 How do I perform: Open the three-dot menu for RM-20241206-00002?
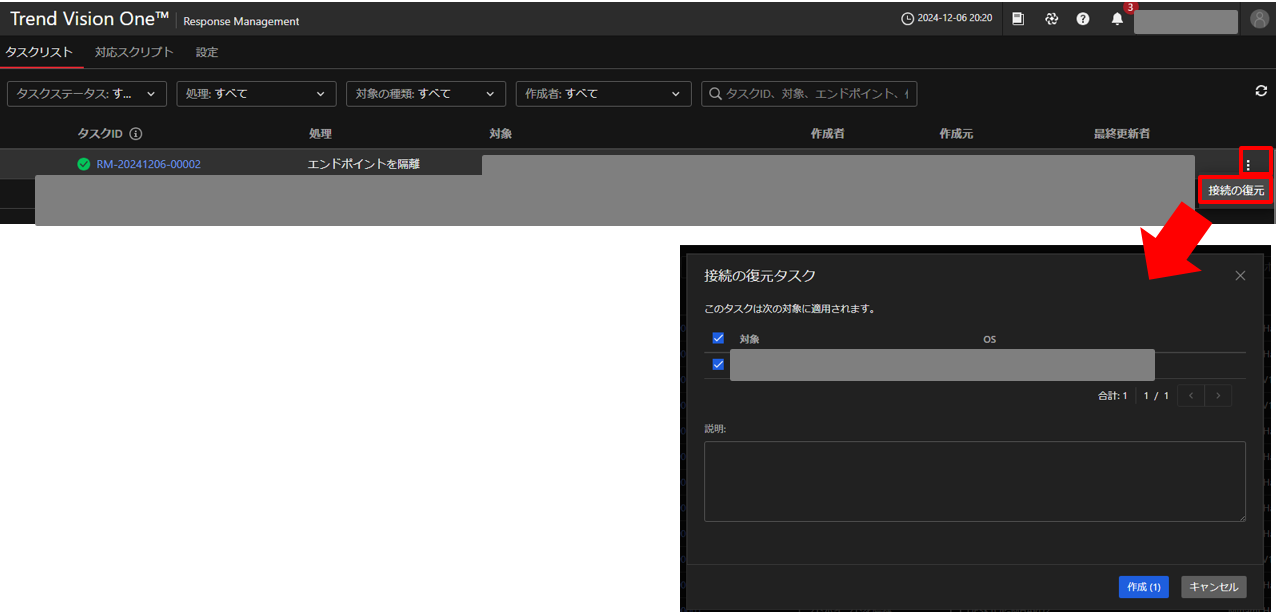click(1247, 165)
